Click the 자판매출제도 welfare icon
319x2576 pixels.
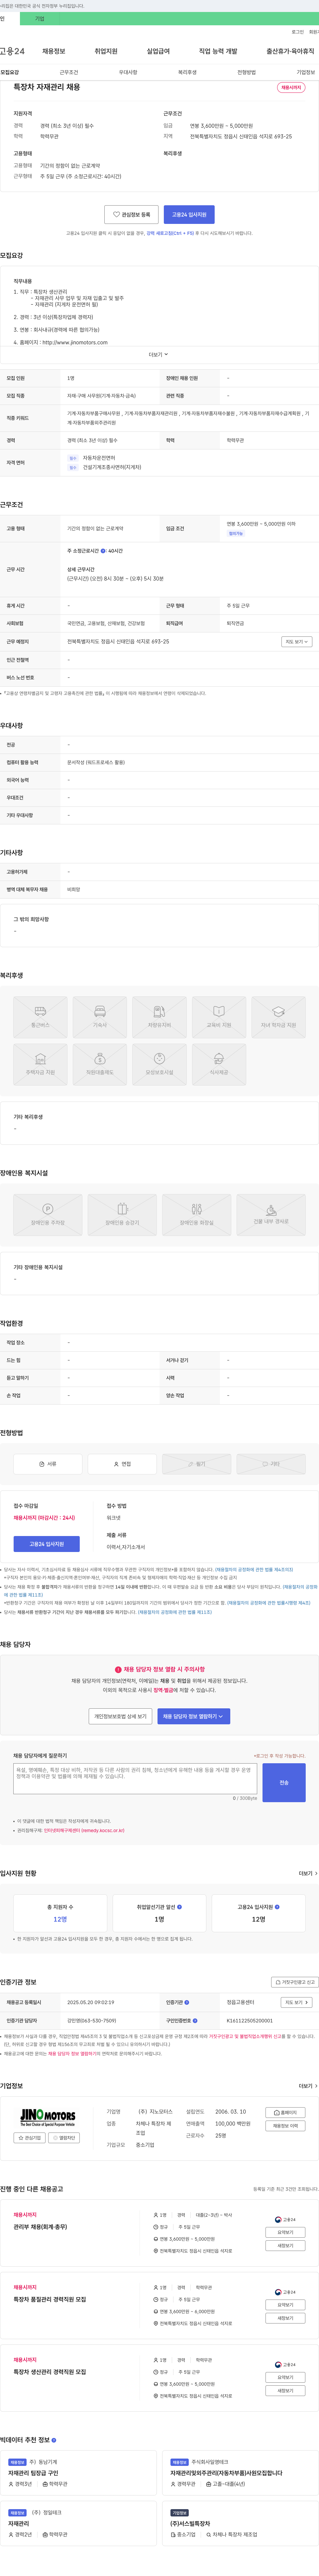pyautogui.click(x=100, y=1064)
